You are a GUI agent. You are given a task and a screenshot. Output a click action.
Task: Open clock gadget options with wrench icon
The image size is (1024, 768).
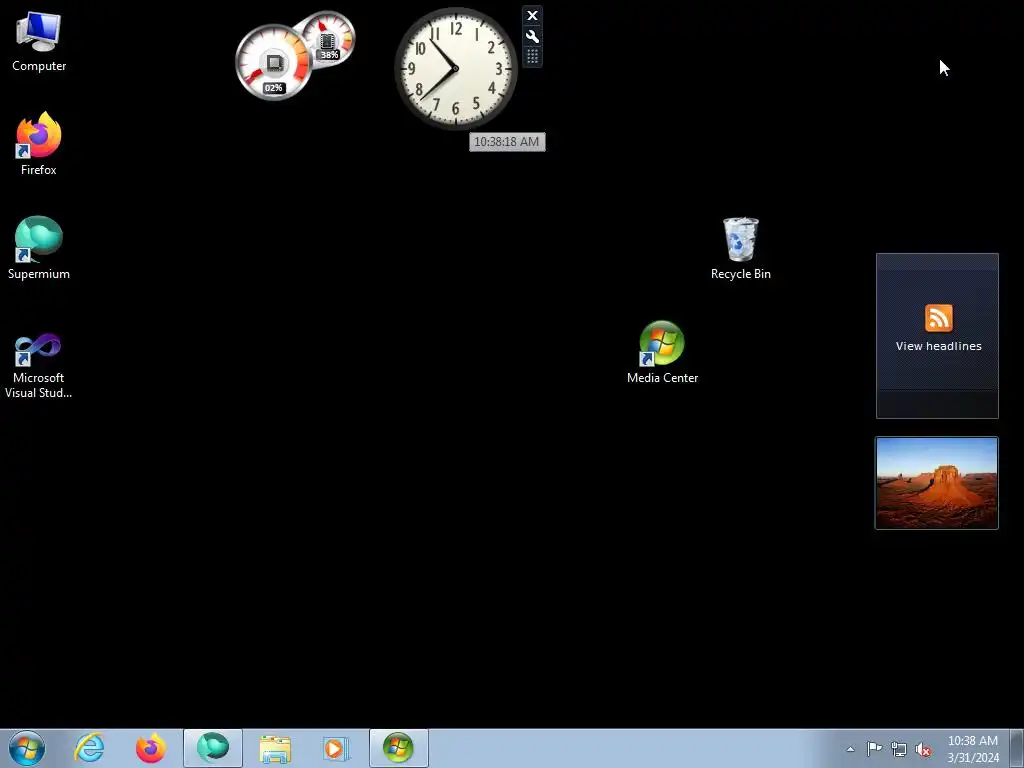pyautogui.click(x=532, y=37)
